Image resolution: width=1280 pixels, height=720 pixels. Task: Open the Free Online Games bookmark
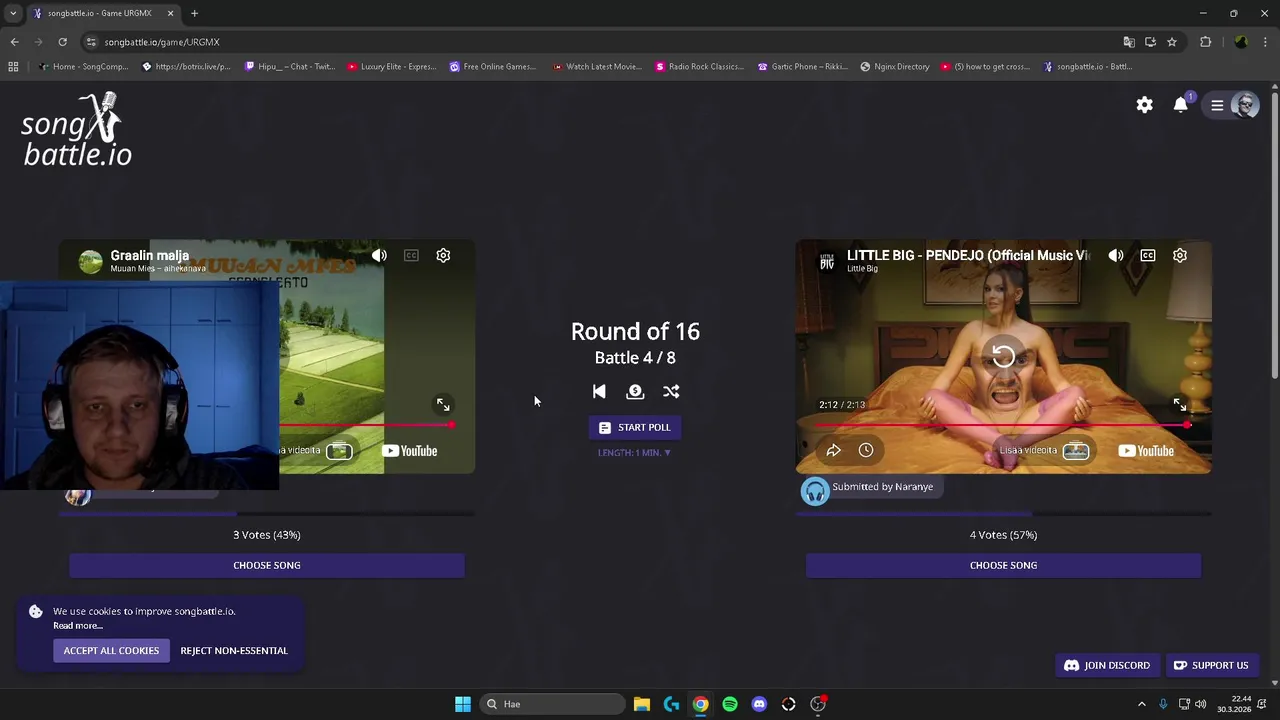coord(492,67)
